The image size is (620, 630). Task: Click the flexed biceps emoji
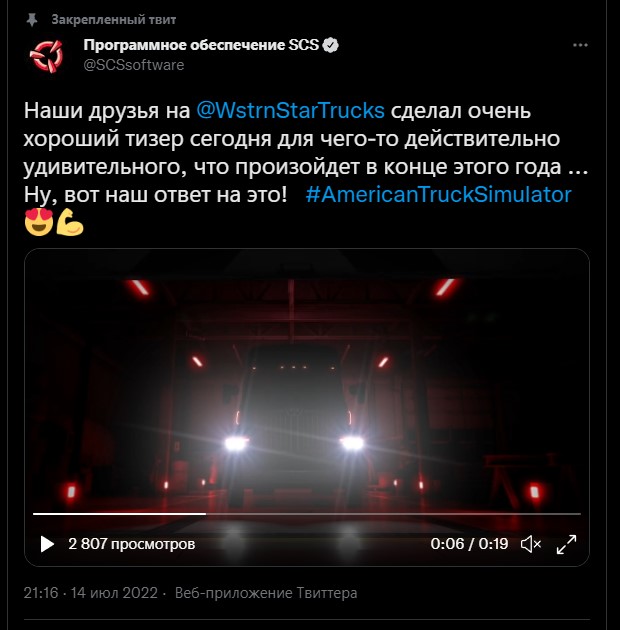click(70, 222)
